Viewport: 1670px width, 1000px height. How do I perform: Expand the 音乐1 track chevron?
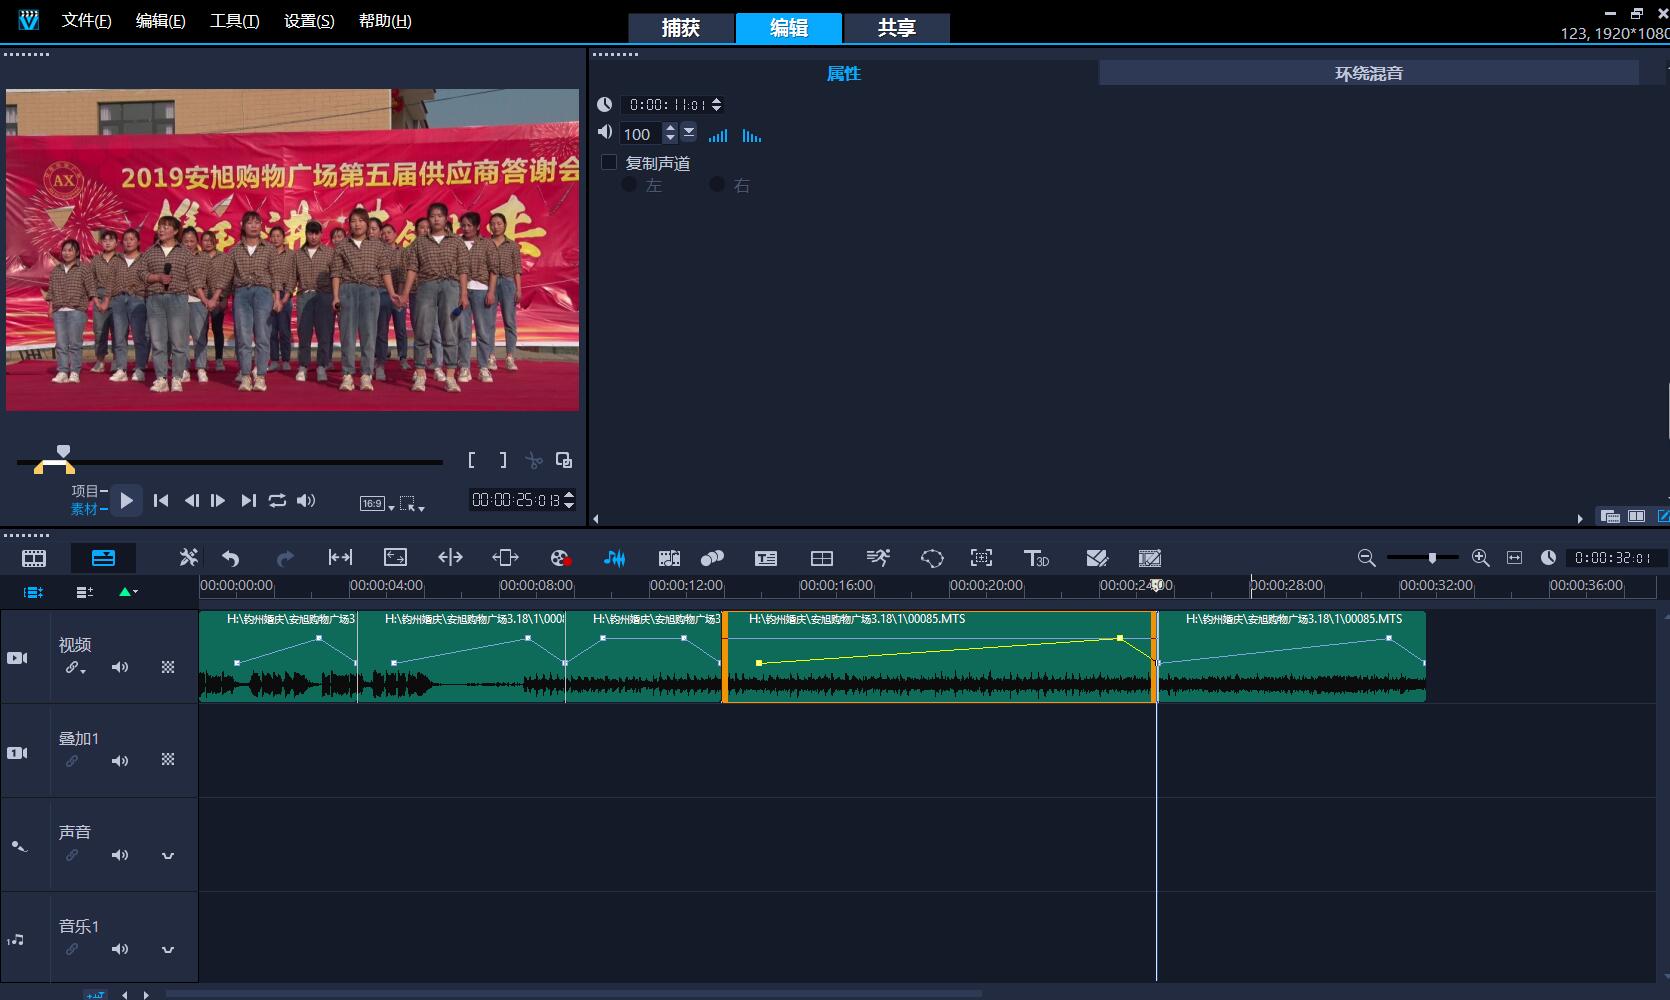168,950
